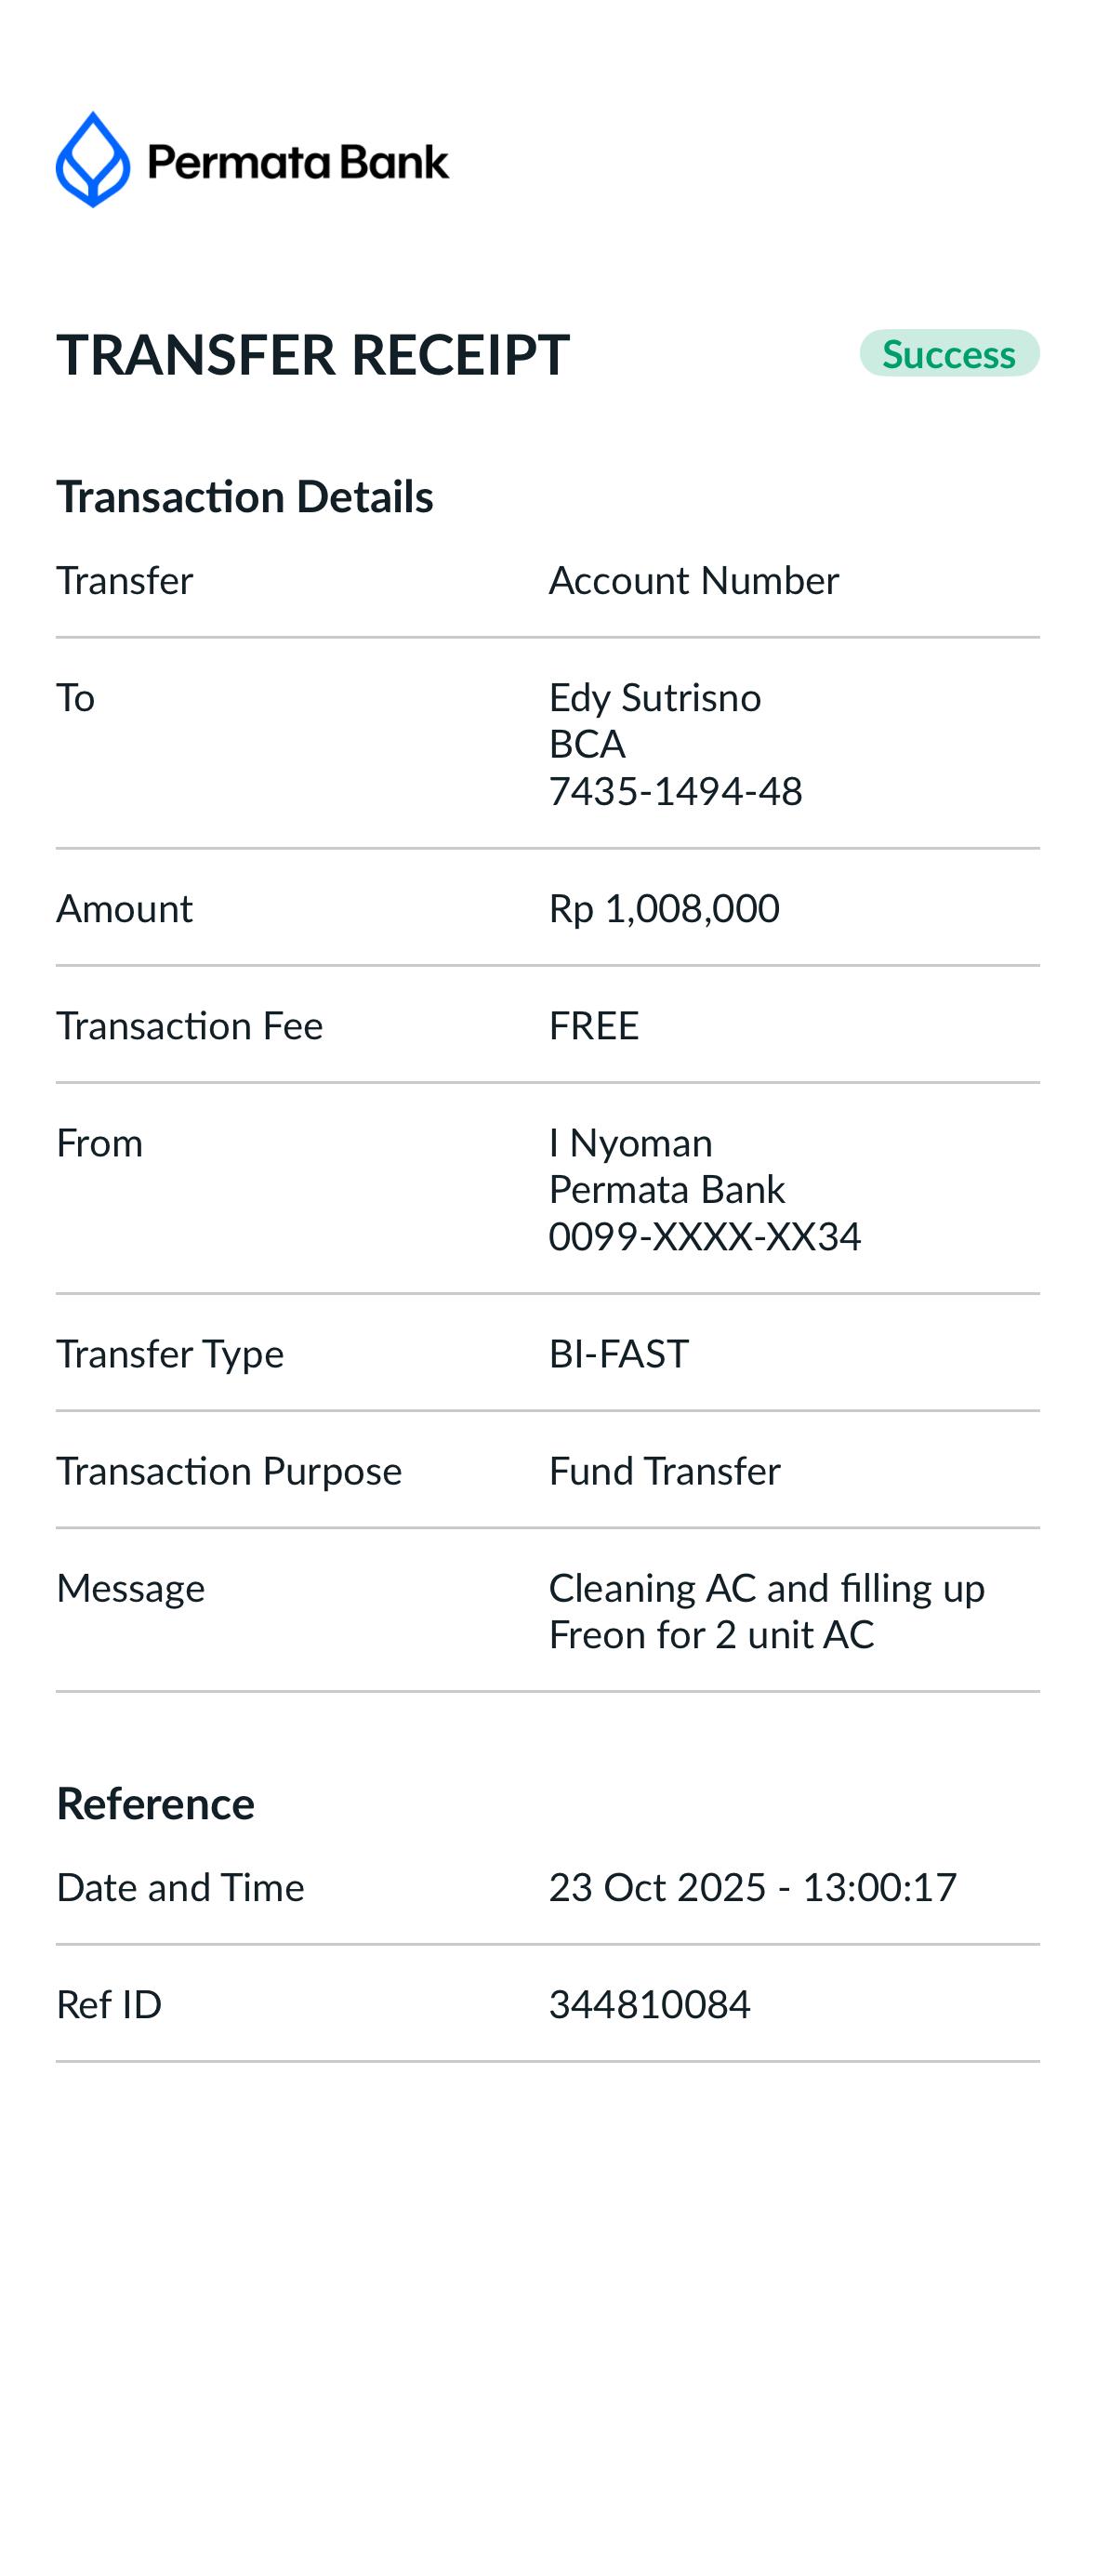Image resolution: width=1096 pixels, height=2576 pixels.
Task: Click the Transaction Purpose row label
Action: (x=229, y=1471)
